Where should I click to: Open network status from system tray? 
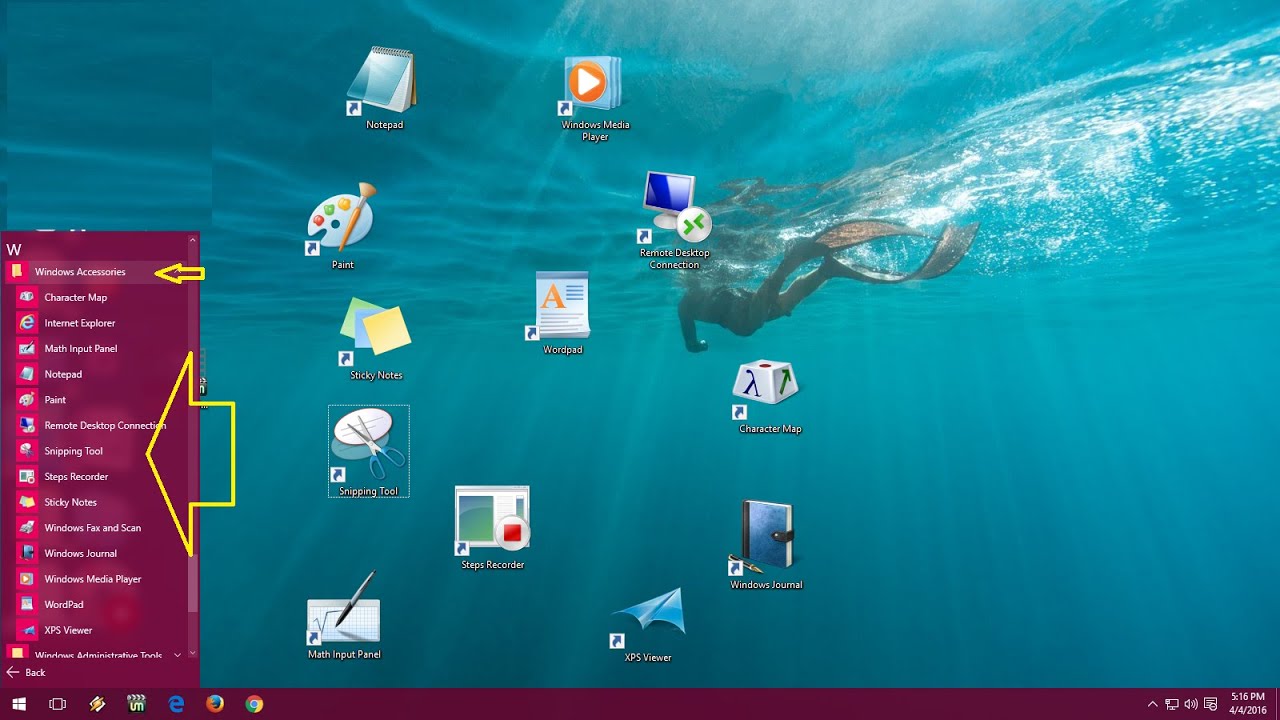pos(1171,704)
